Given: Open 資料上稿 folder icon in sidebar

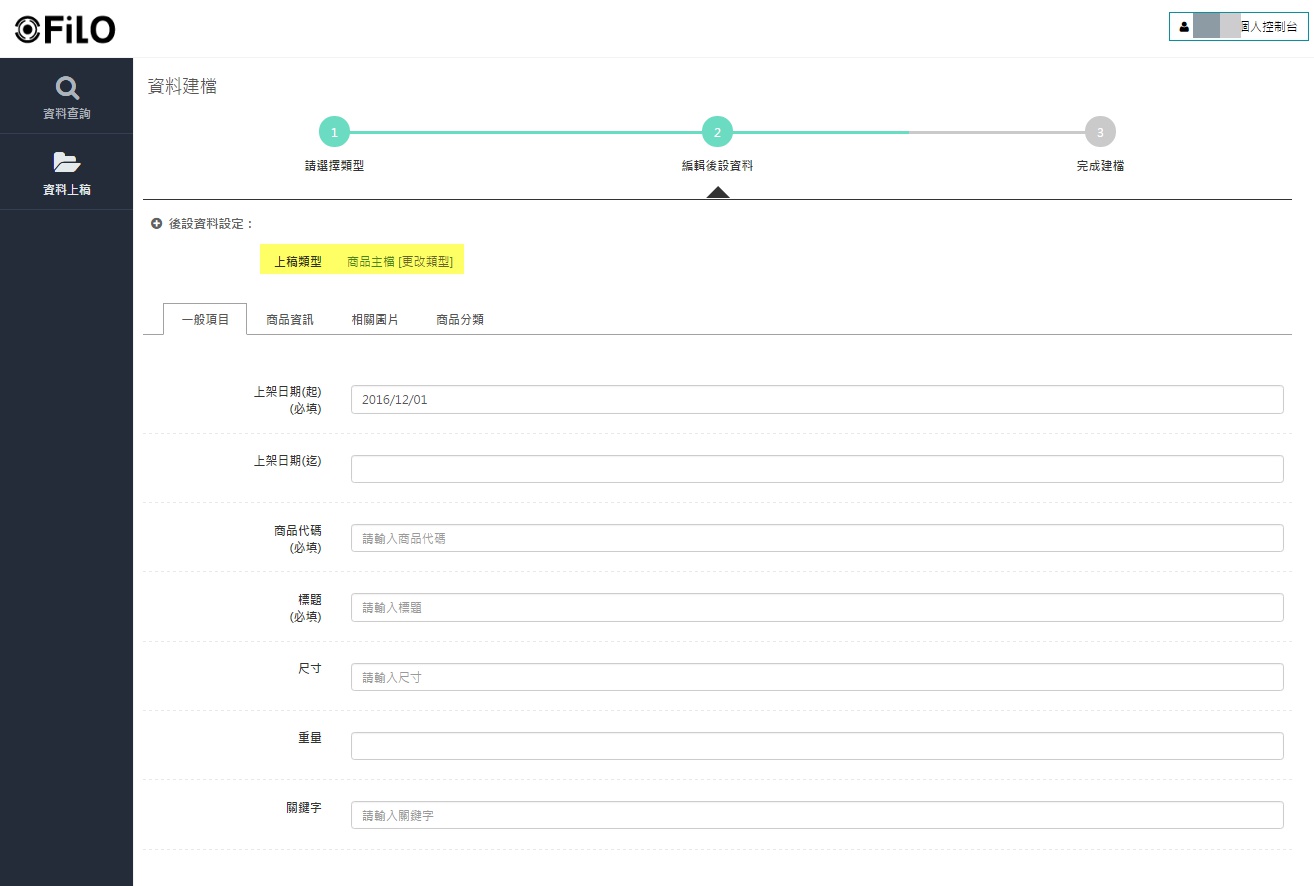Looking at the screenshot, I should 66,162.
